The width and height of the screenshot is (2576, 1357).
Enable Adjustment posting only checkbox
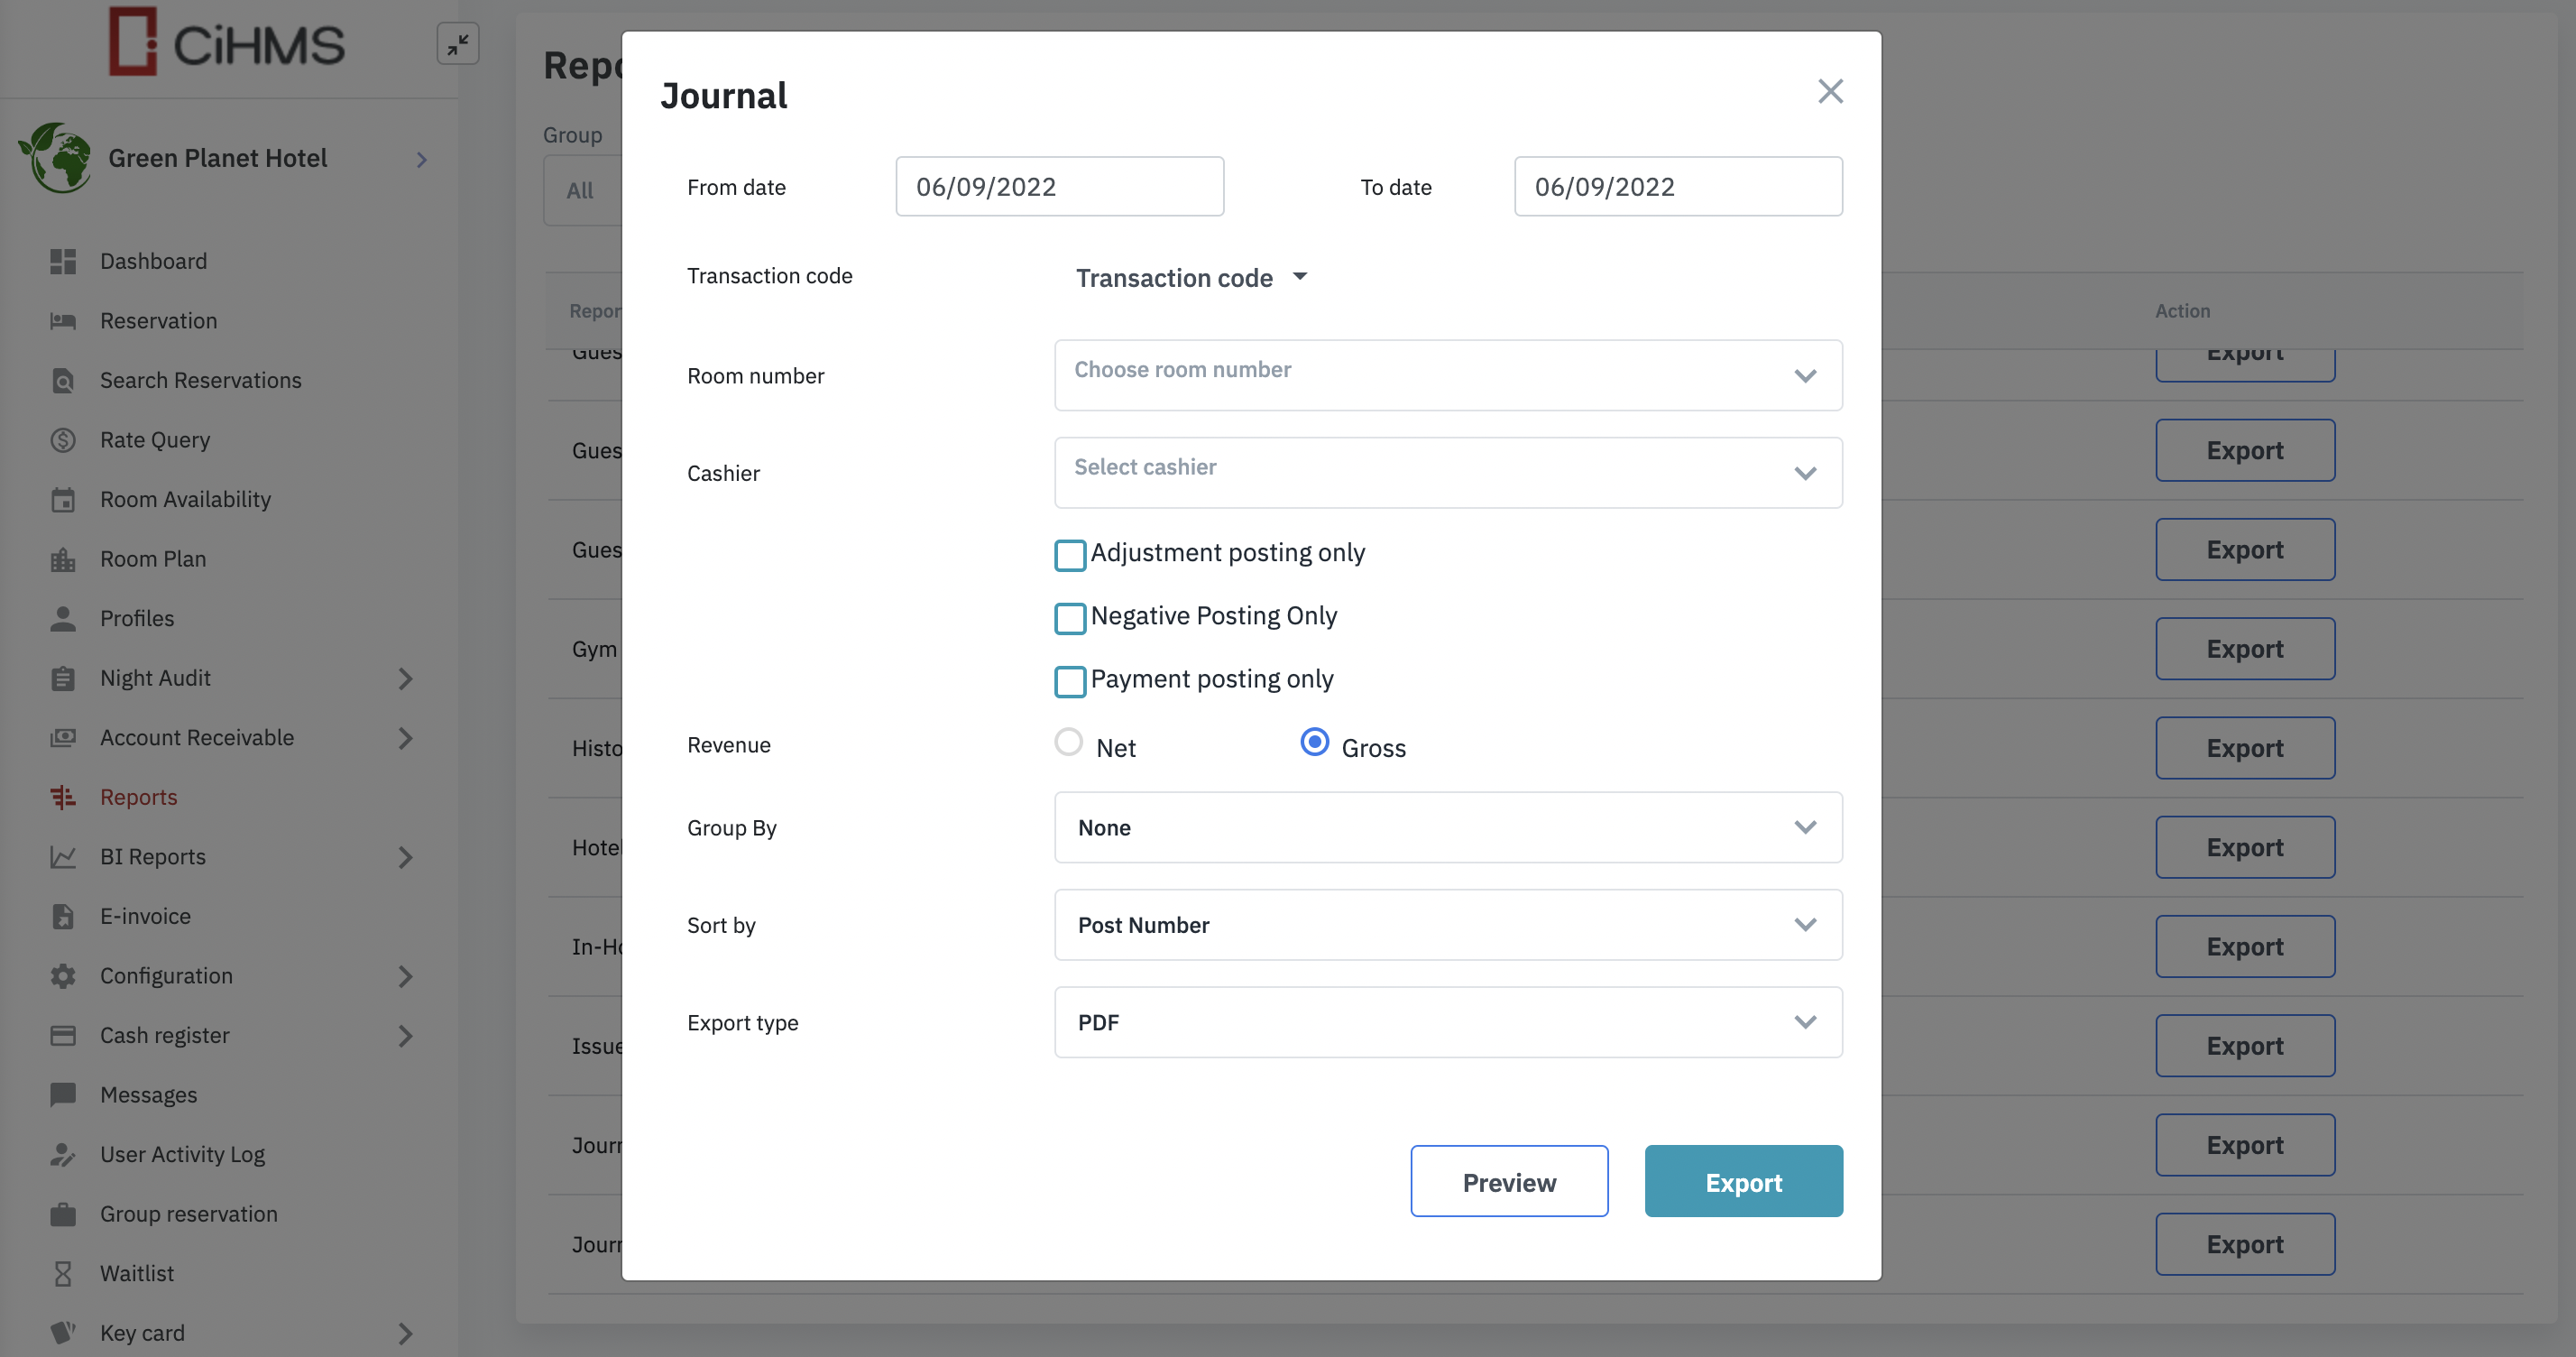tap(1070, 555)
